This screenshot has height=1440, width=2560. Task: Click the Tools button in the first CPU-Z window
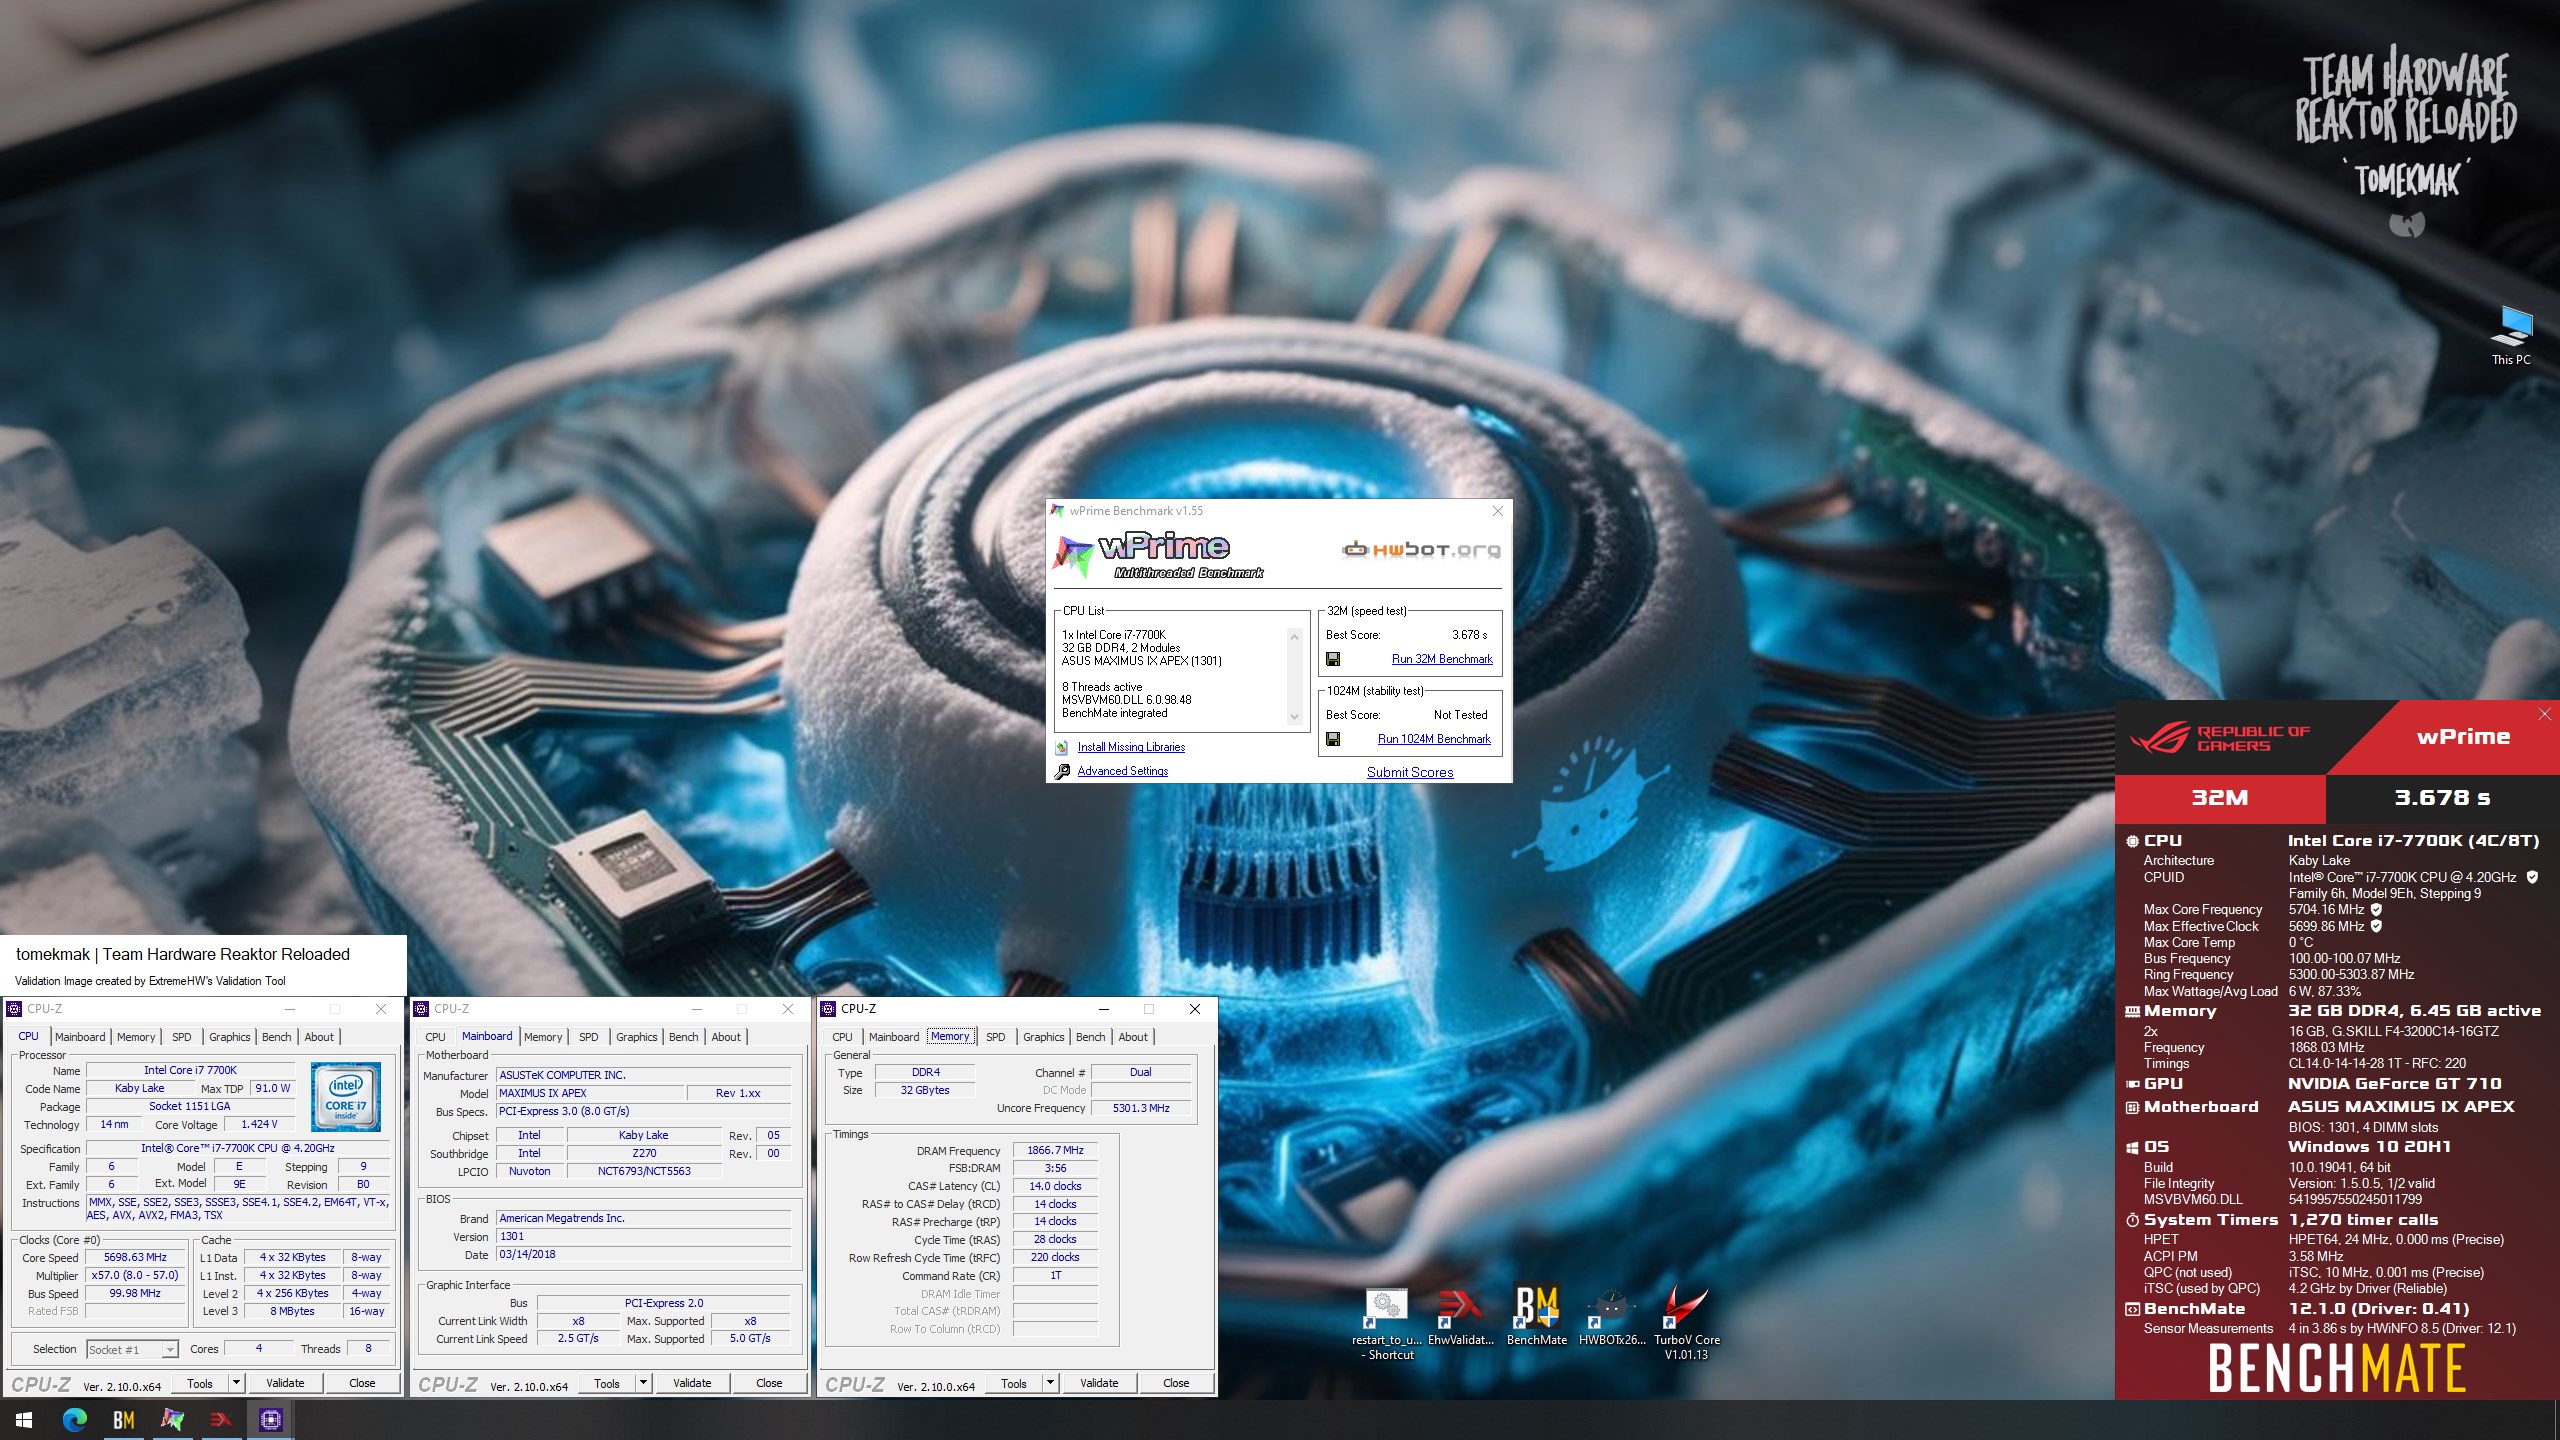click(200, 1383)
